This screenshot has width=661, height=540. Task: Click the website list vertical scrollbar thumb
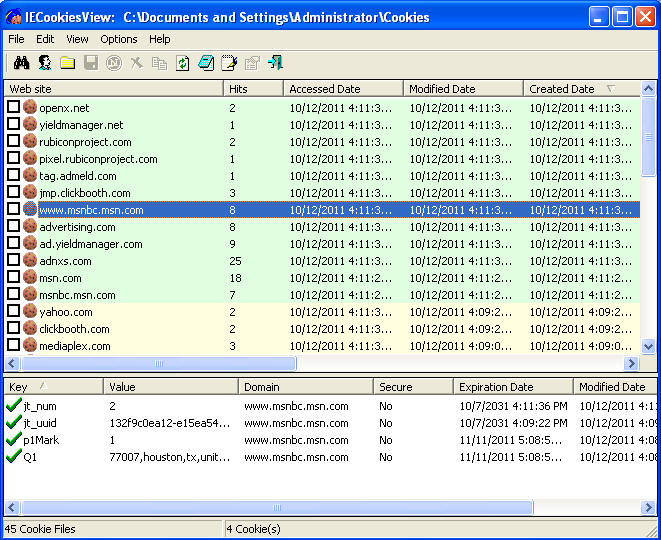point(648,137)
